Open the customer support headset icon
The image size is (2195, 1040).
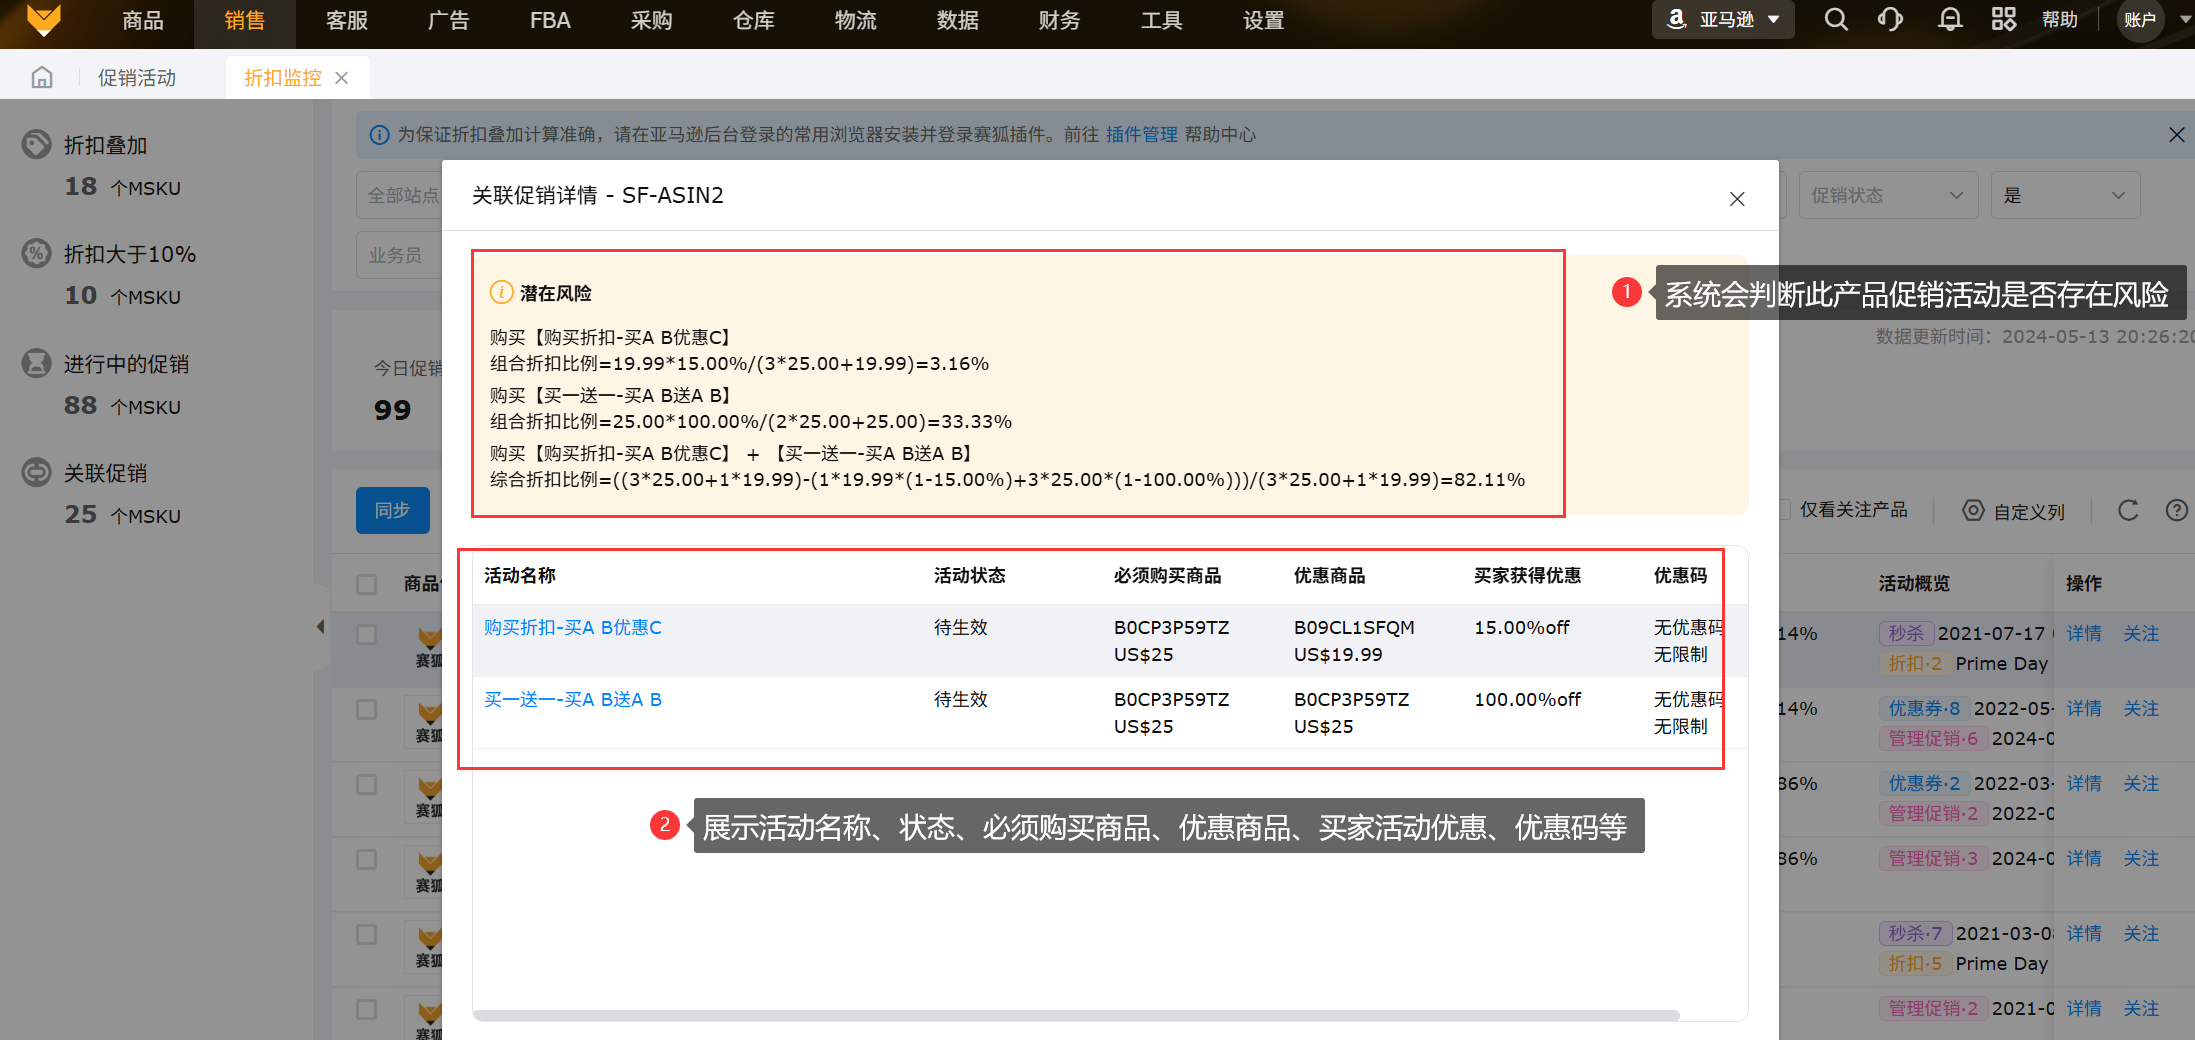(1890, 20)
